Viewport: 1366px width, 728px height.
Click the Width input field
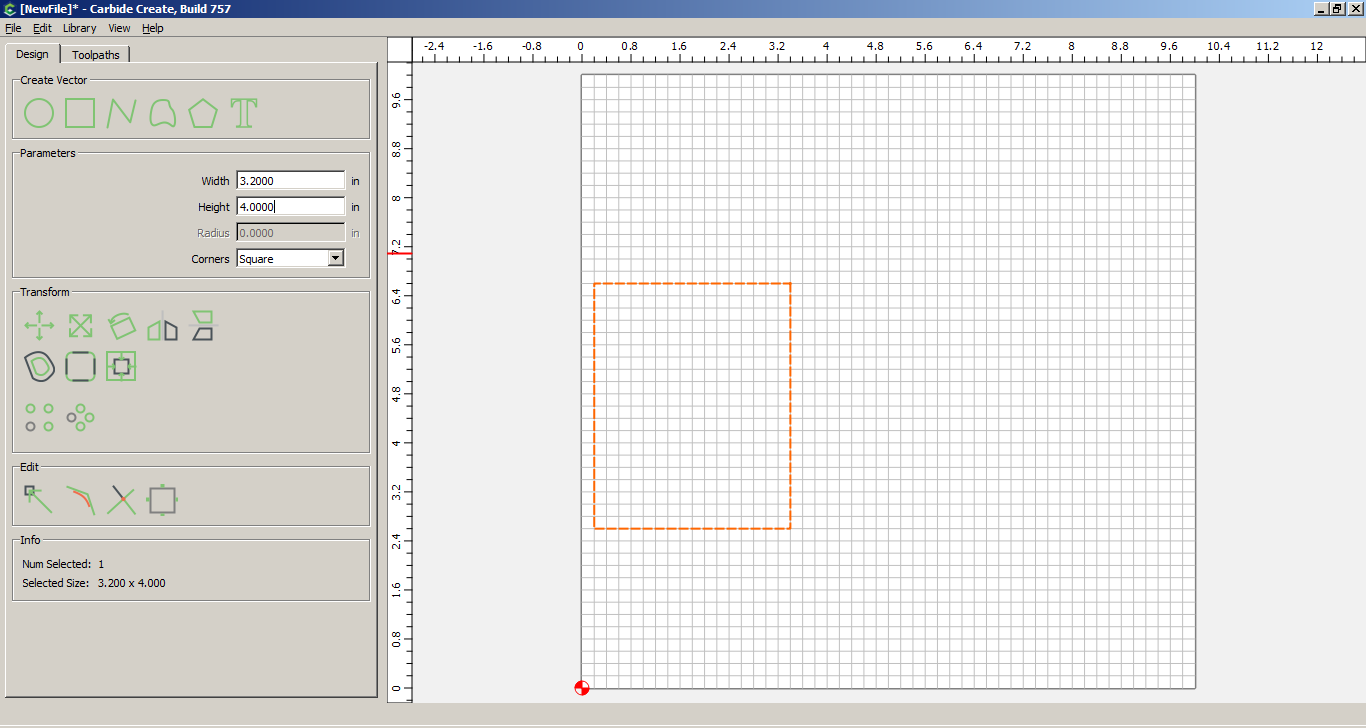290,181
